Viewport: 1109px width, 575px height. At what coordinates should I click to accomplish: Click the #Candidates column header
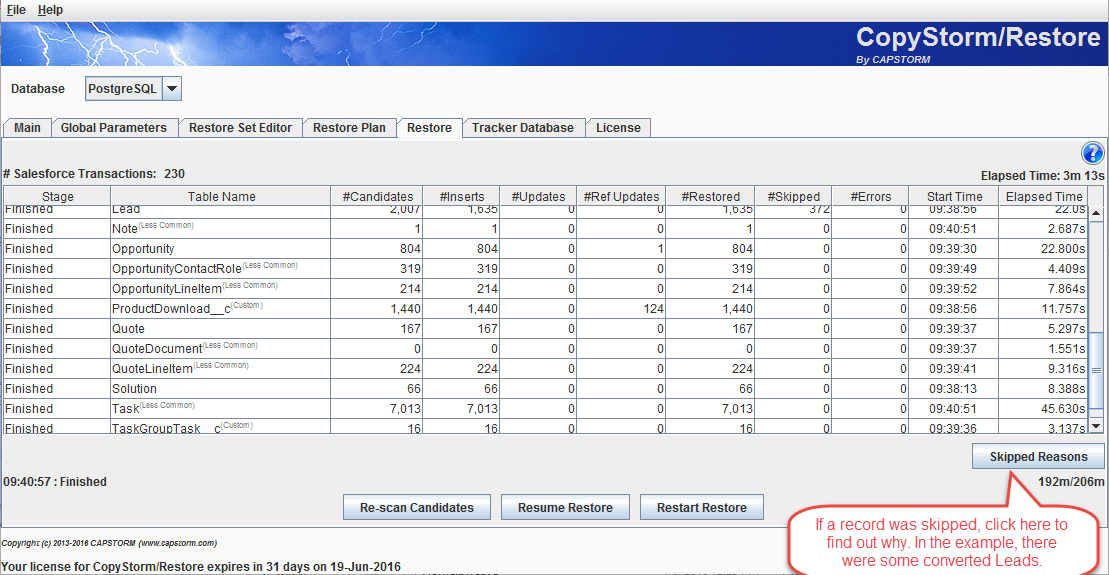[x=378, y=197]
